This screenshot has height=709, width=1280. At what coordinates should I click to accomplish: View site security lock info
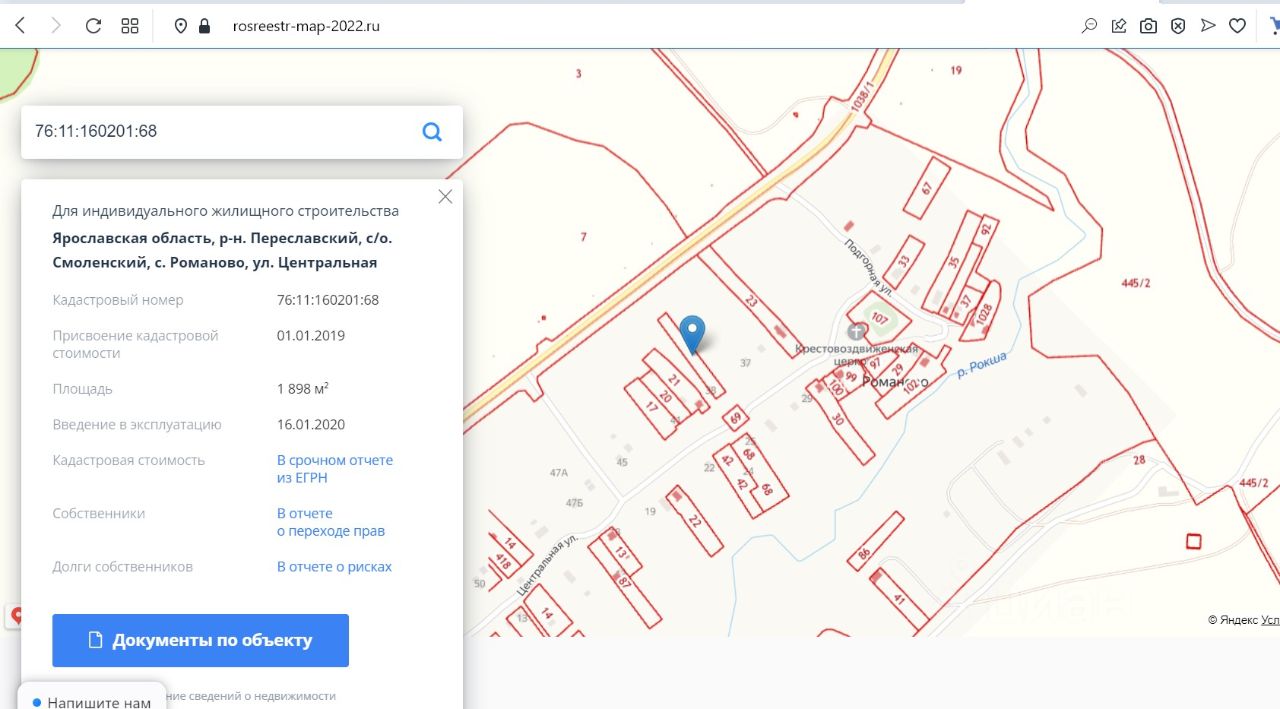[x=205, y=26]
